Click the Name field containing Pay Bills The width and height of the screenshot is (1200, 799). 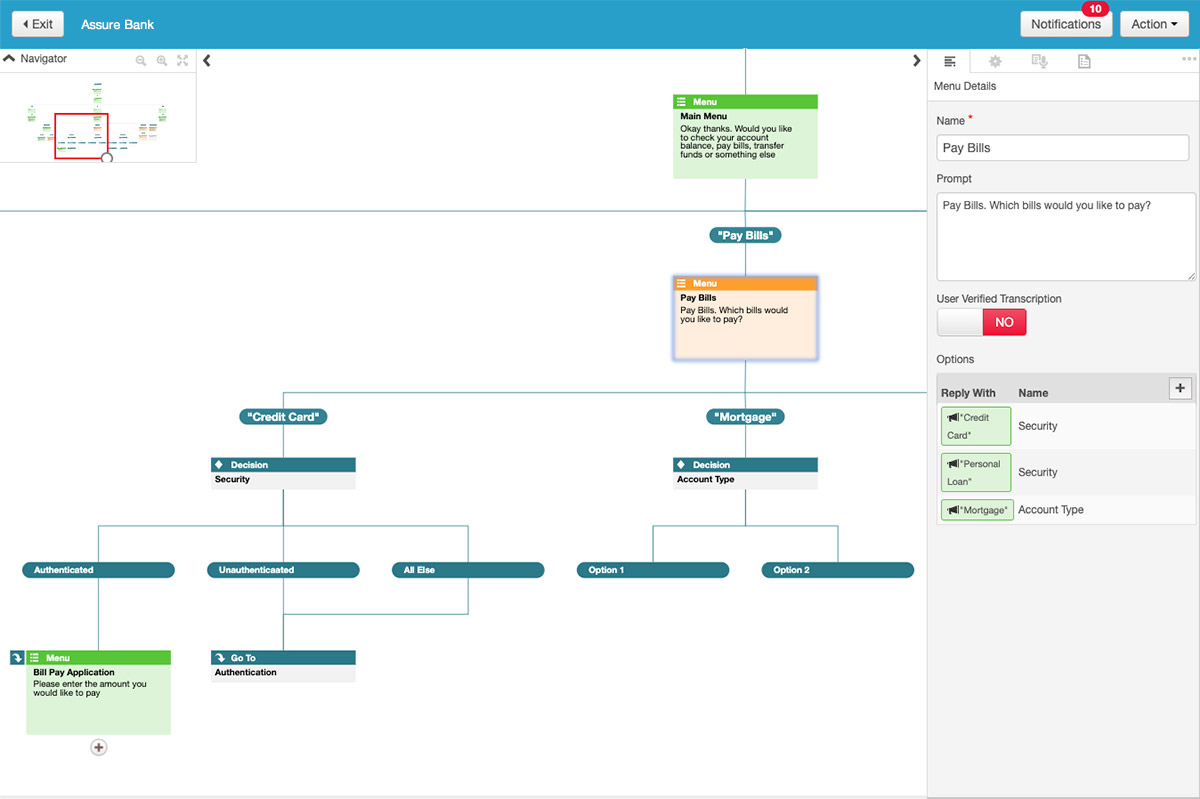(x=1062, y=148)
